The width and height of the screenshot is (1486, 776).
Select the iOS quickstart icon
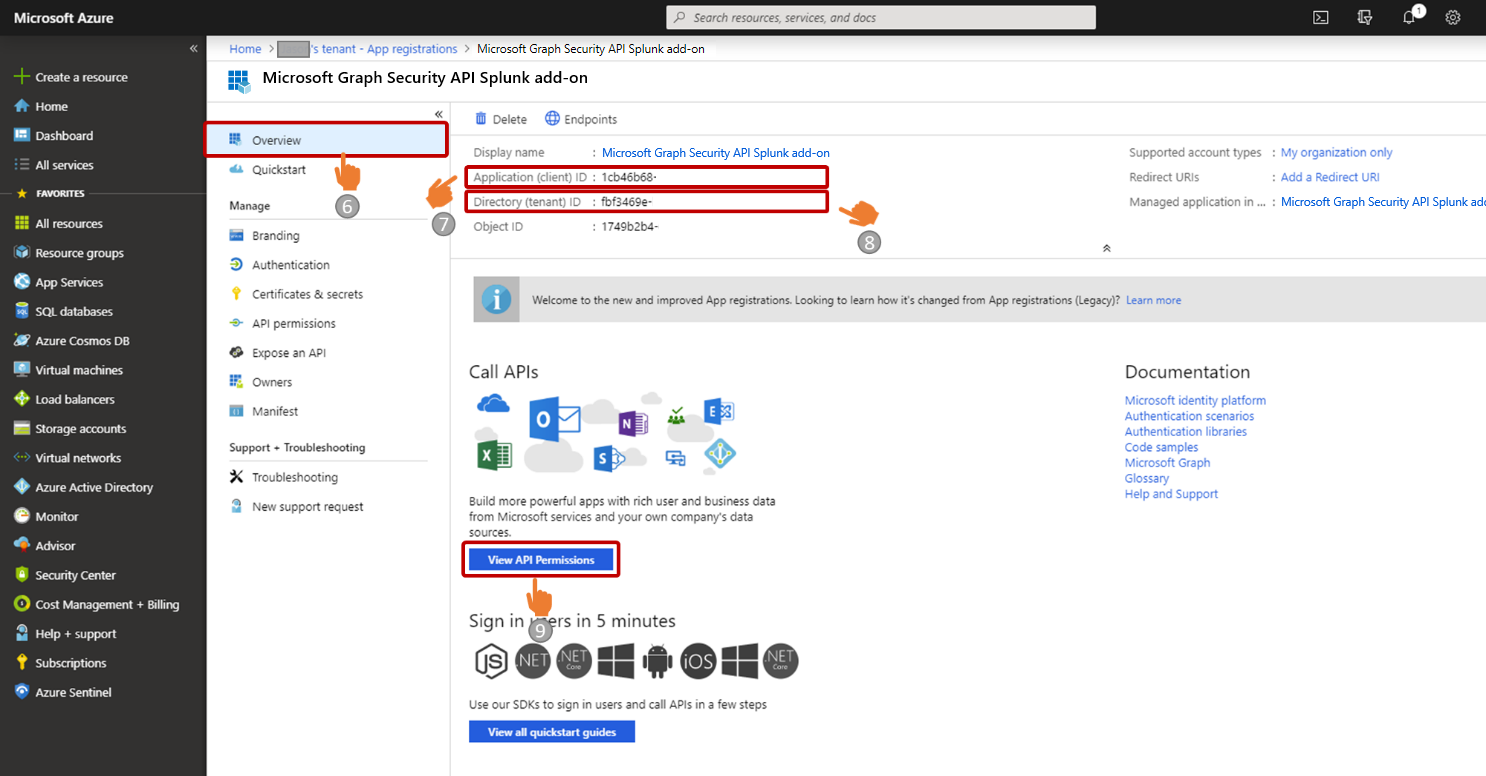(x=698, y=661)
